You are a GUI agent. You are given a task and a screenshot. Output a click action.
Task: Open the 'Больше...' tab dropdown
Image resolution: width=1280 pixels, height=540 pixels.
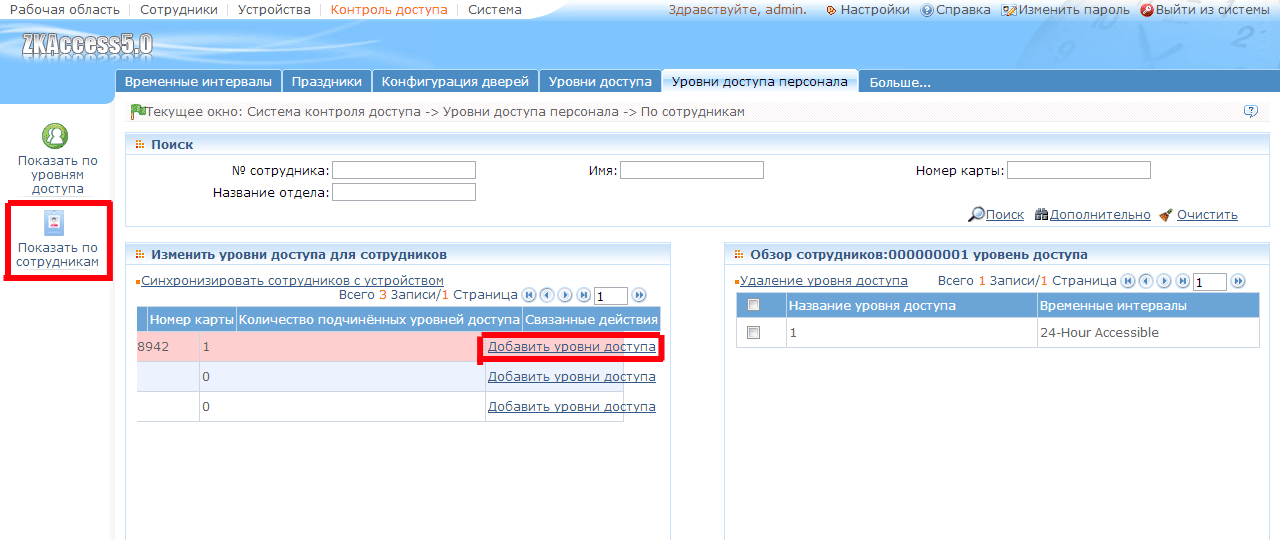coord(900,82)
